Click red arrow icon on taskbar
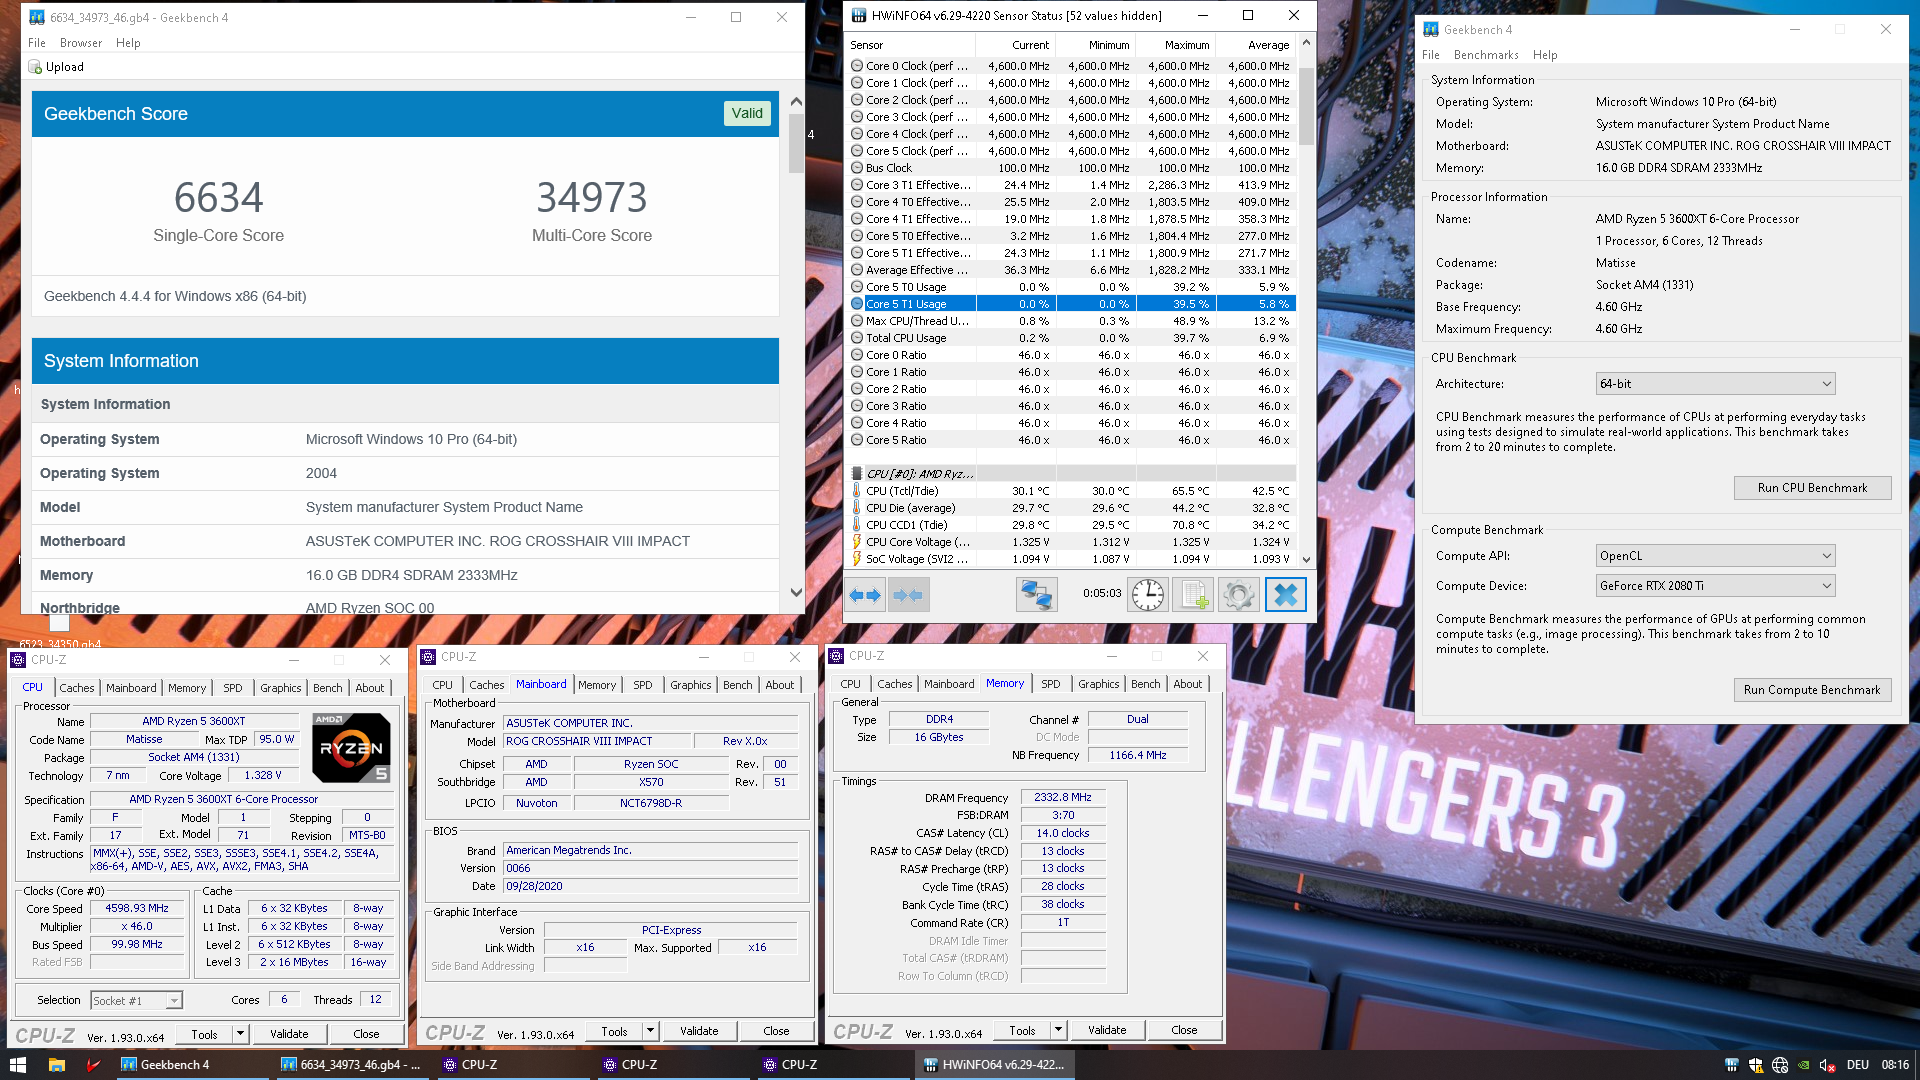Viewport: 1920px width, 1080px height. click(93, 1065)
